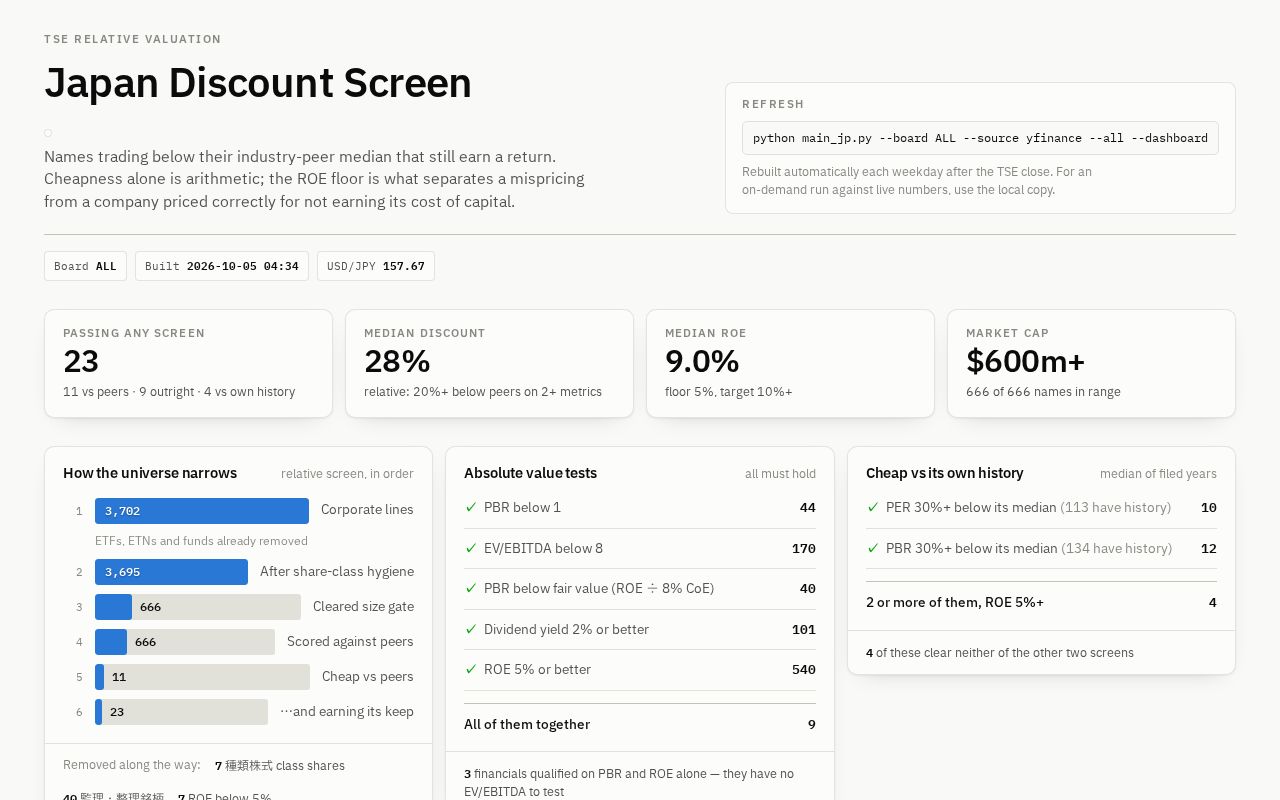This screenshot has height=800, width=1280.
Task: Click the green check beside PBR below 1
Action: [x=471, y=507]
